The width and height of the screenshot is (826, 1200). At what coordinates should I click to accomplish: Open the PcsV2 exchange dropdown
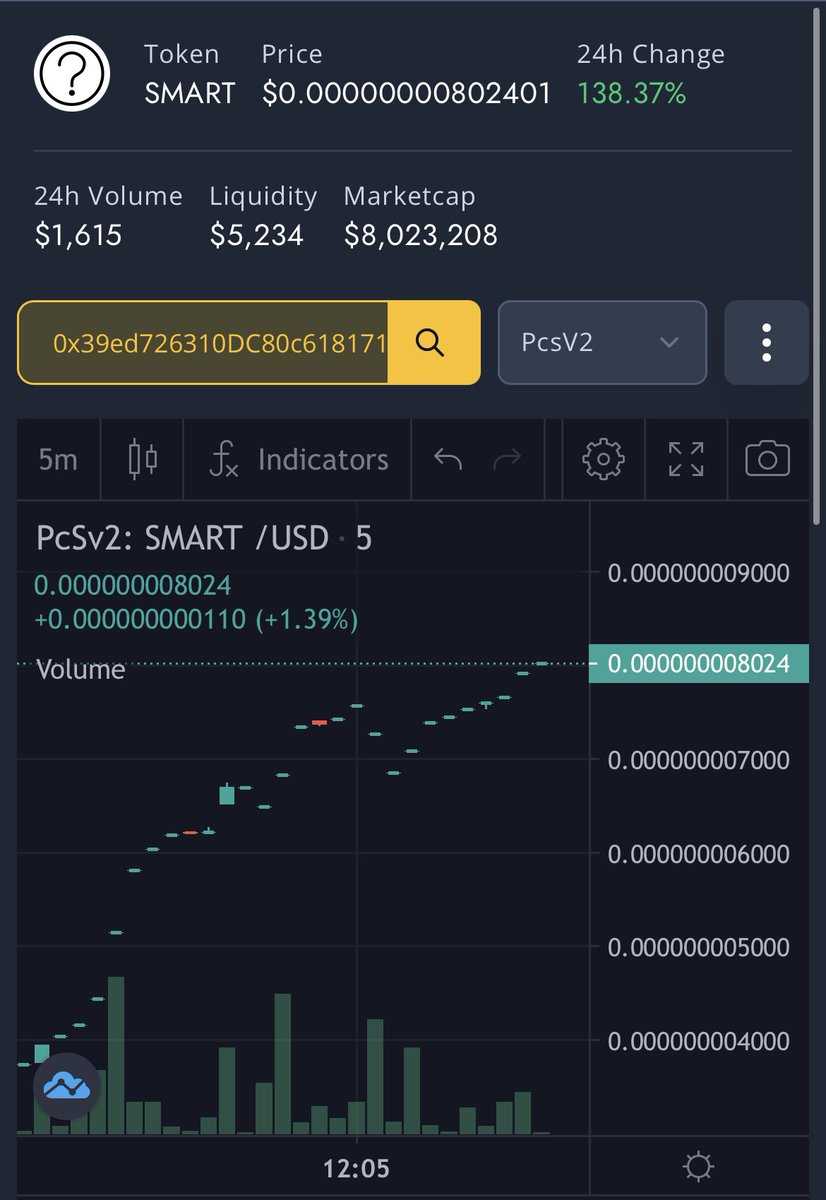coord(602,343)
